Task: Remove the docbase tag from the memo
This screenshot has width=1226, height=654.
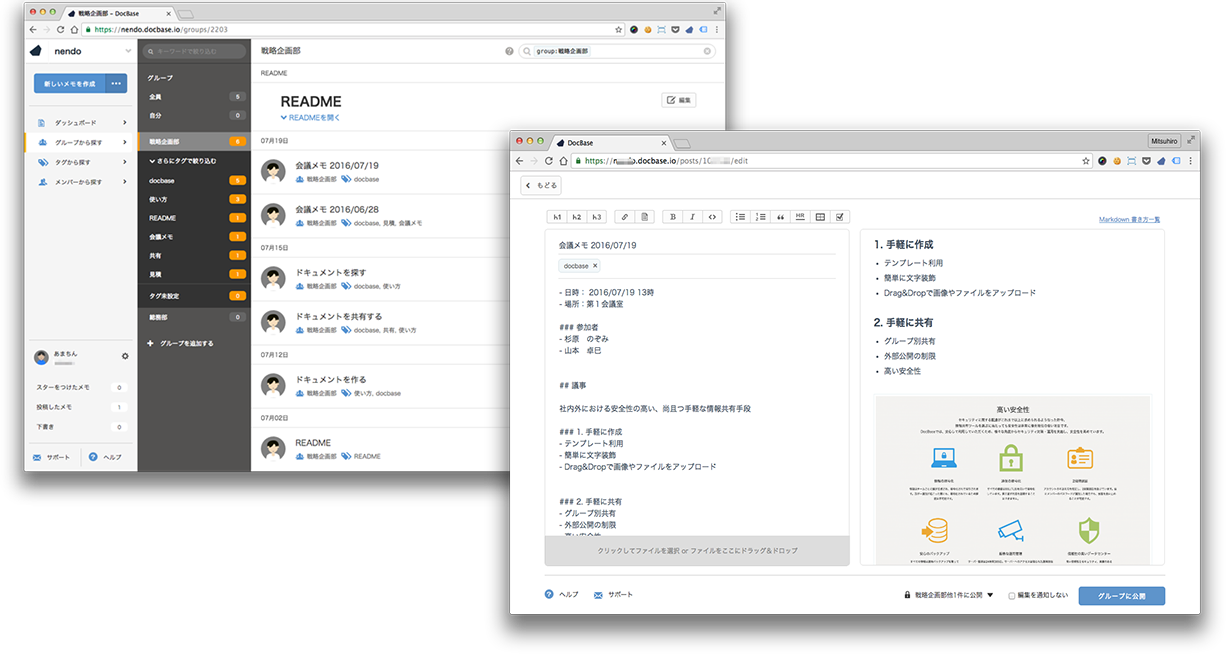Action: (x=595, y=266)
